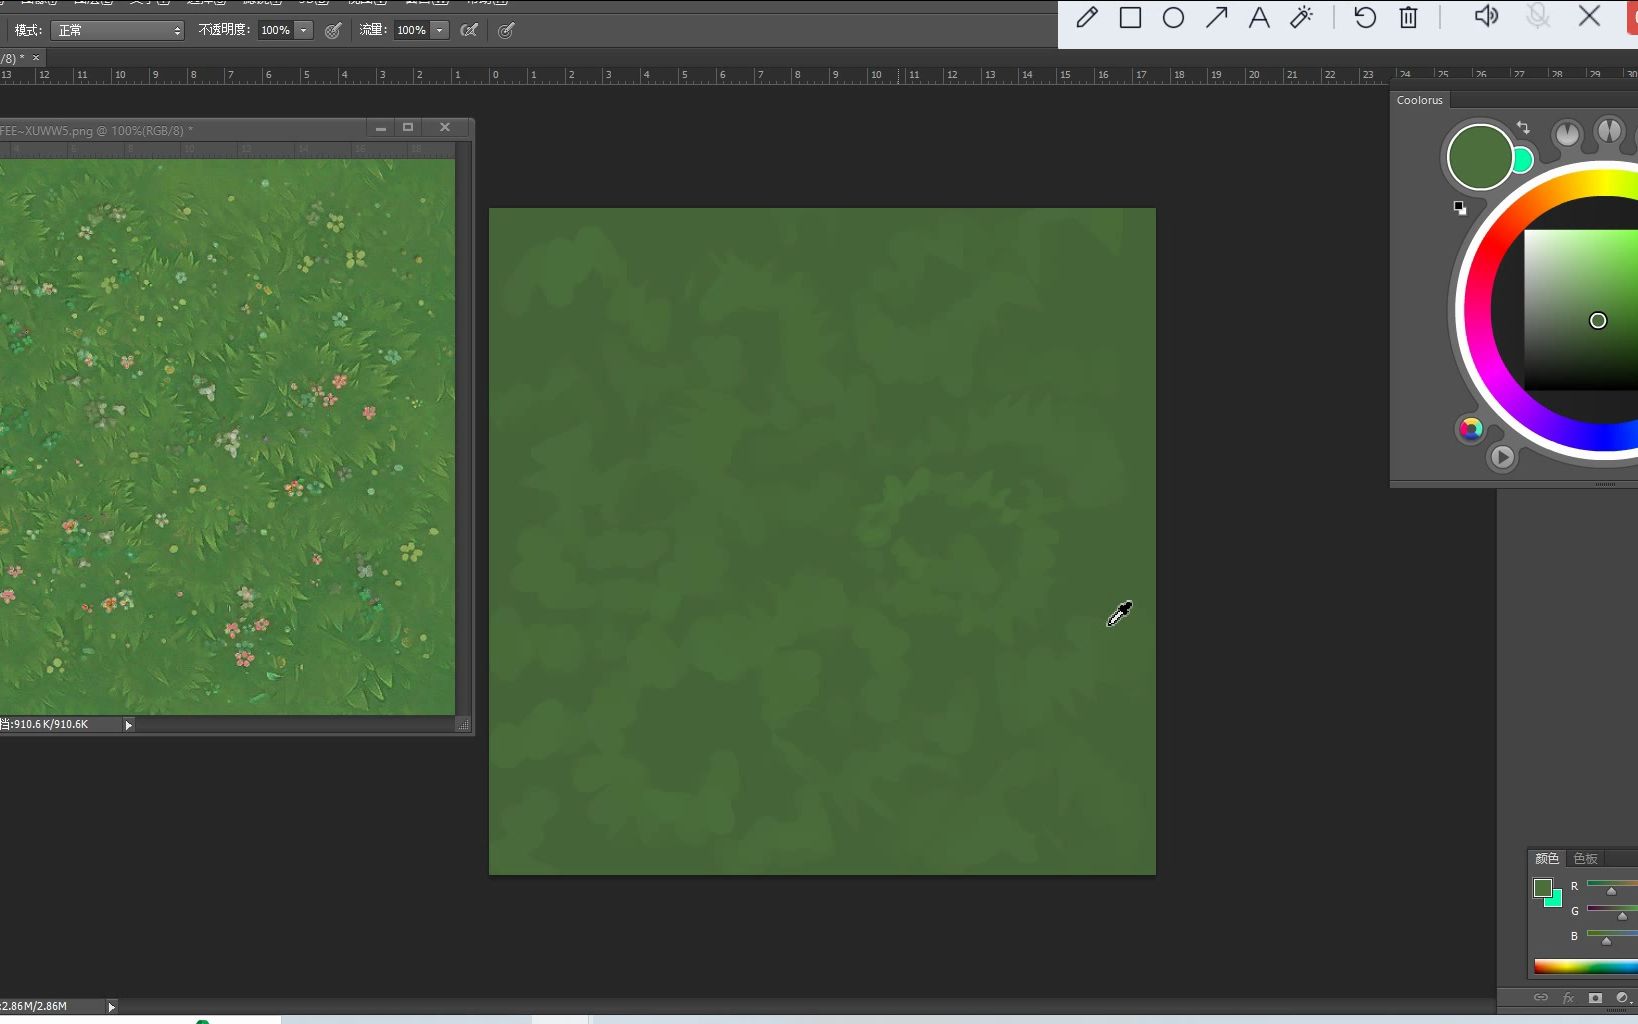Image resolution: width=1638 pixels, height=1024 pixels.
Task: Click the Coolorus cyan background color circle
Action: click(1524, 160)
